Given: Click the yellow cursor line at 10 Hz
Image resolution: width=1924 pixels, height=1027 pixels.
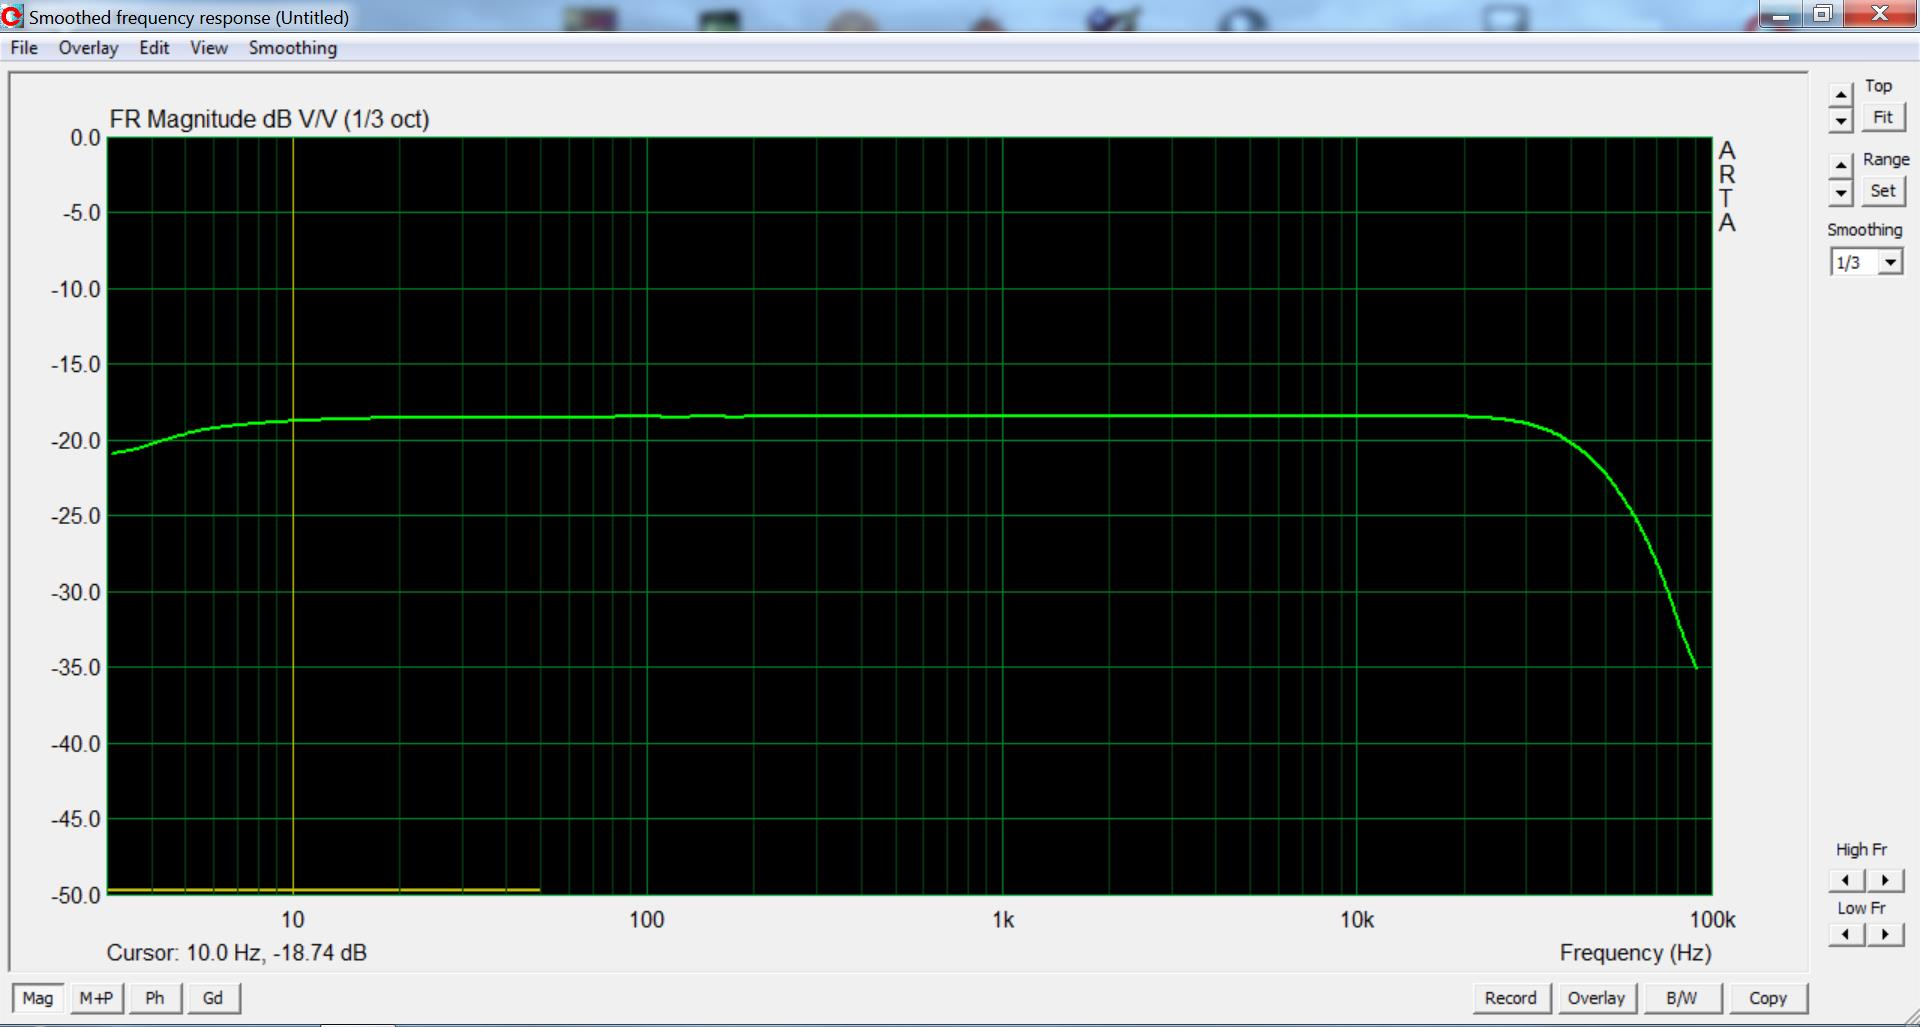Looking at the screenshot, I should (293, 515).
